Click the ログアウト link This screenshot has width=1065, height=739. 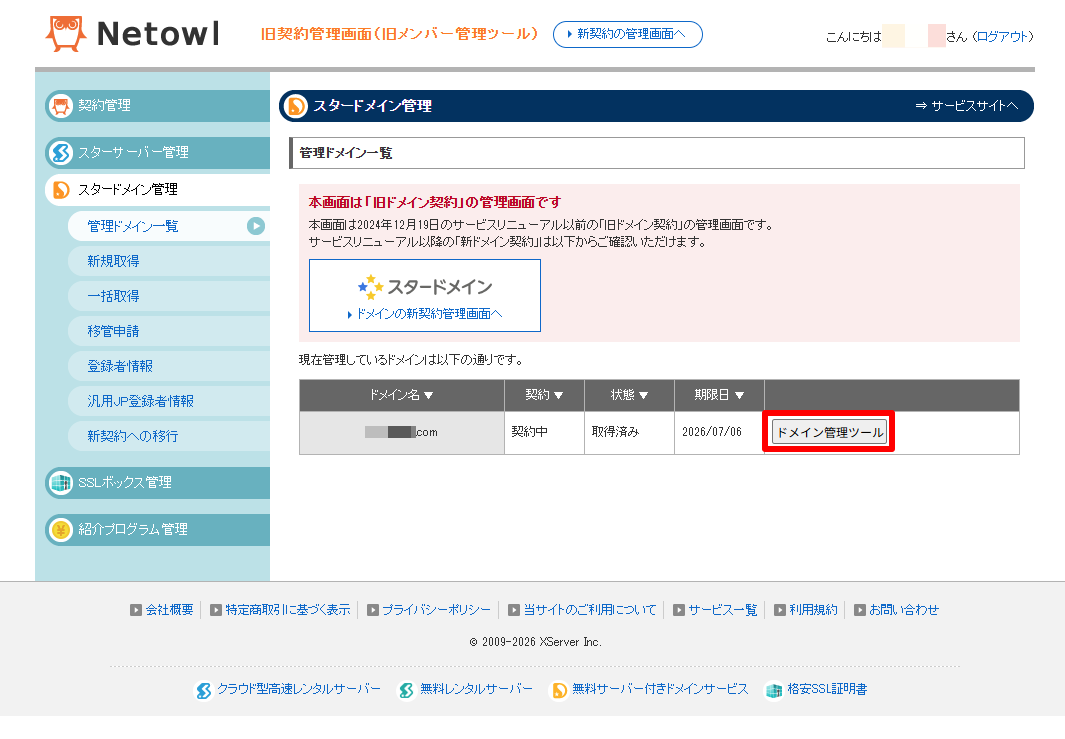[1002, 36]
